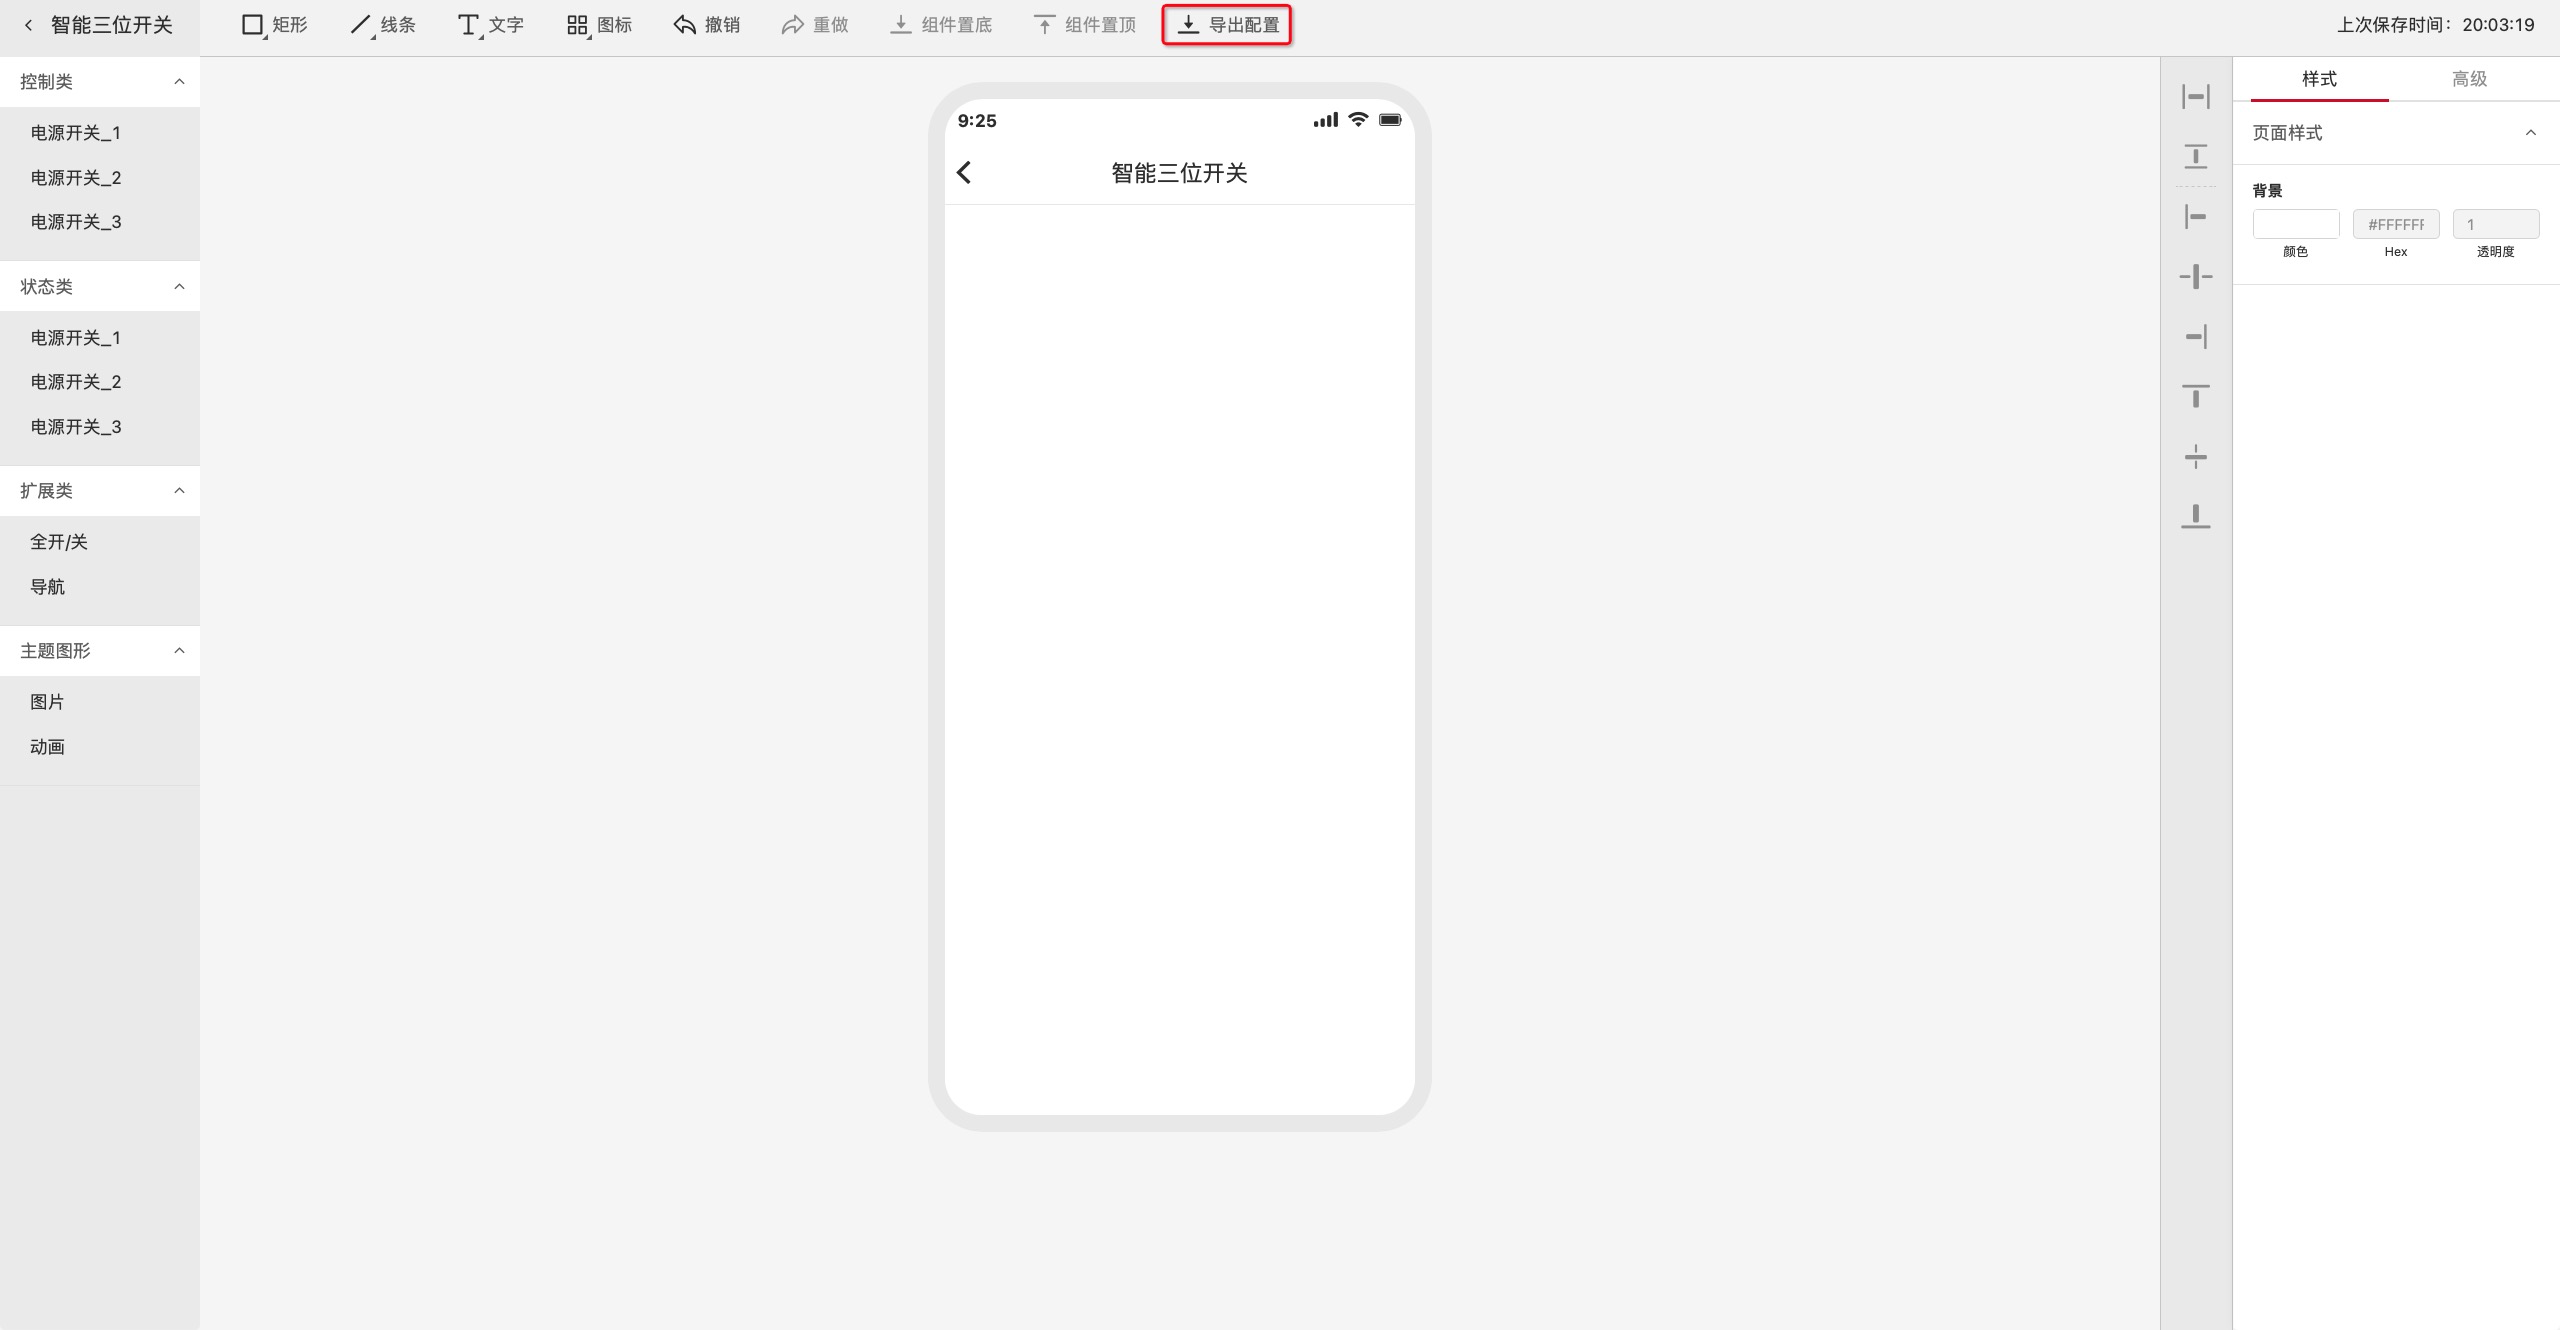Switch to the 高级 tab
Image resolution: width=2560 pixels, height=1330 pixels.
click(x=2468, y=79)
